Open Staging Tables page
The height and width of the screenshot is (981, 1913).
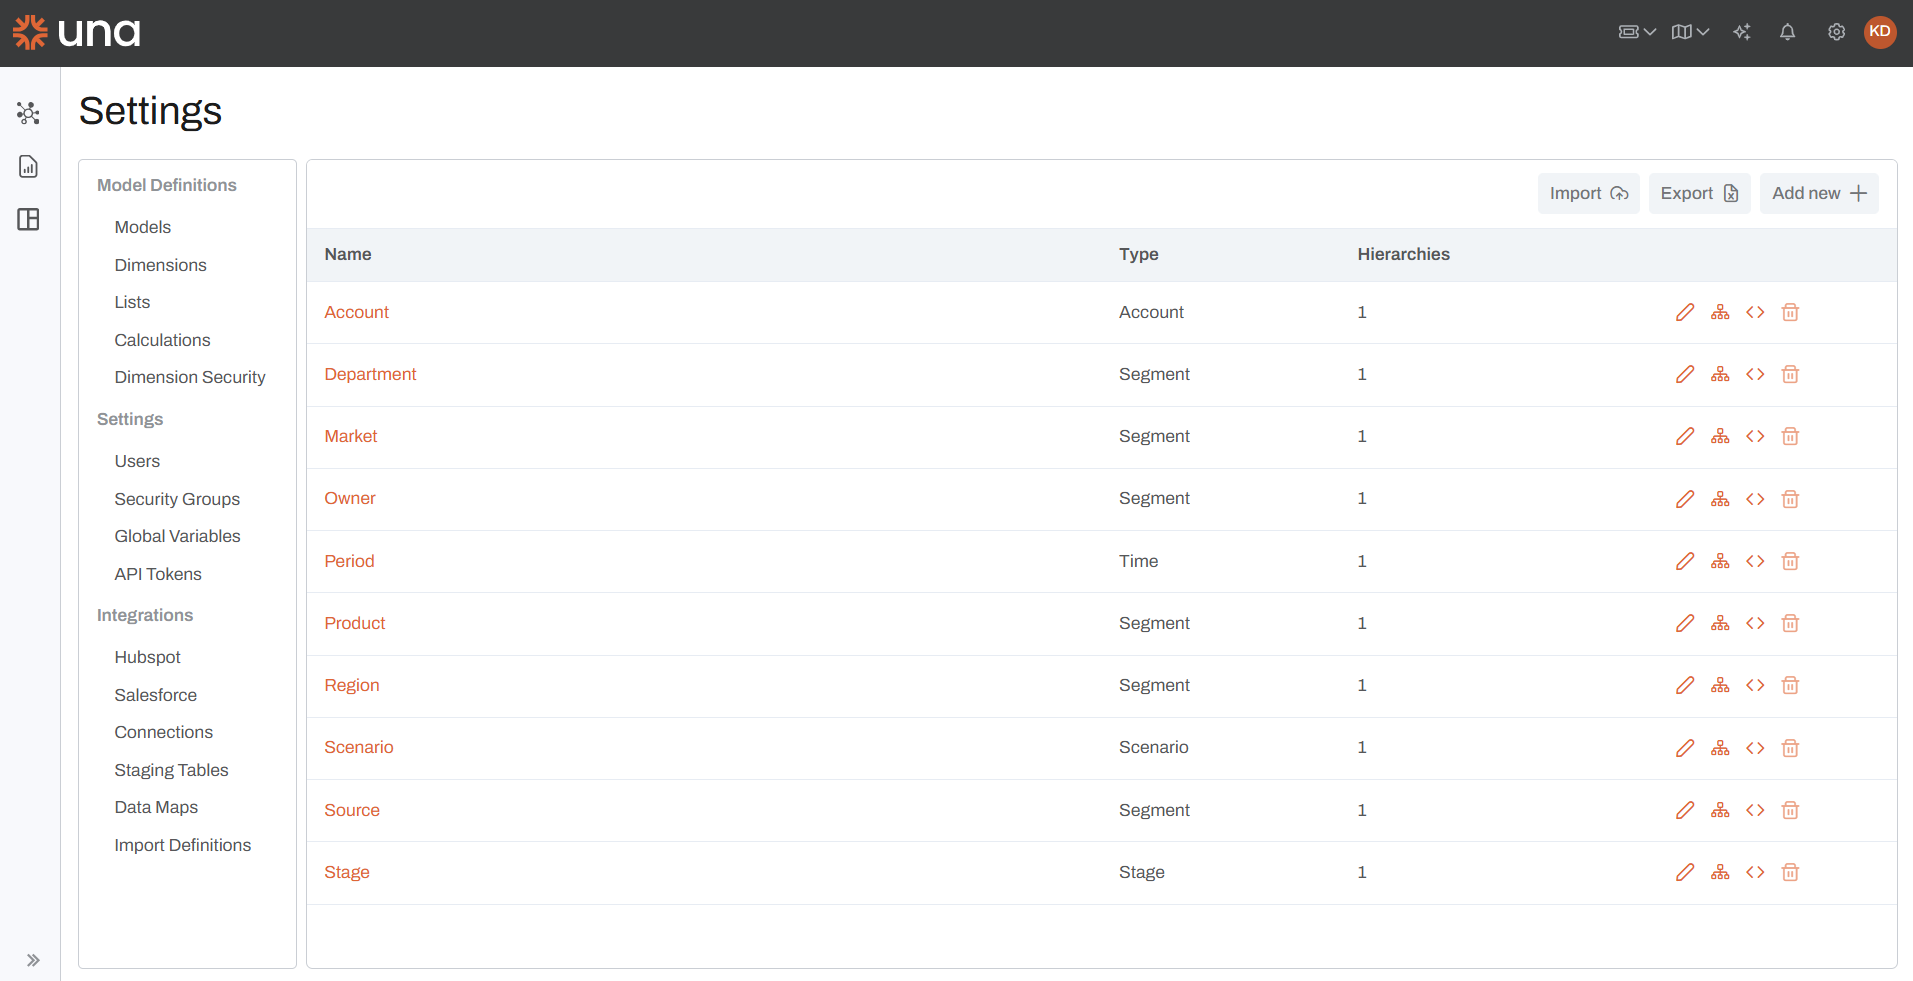(x=171, y=770)
